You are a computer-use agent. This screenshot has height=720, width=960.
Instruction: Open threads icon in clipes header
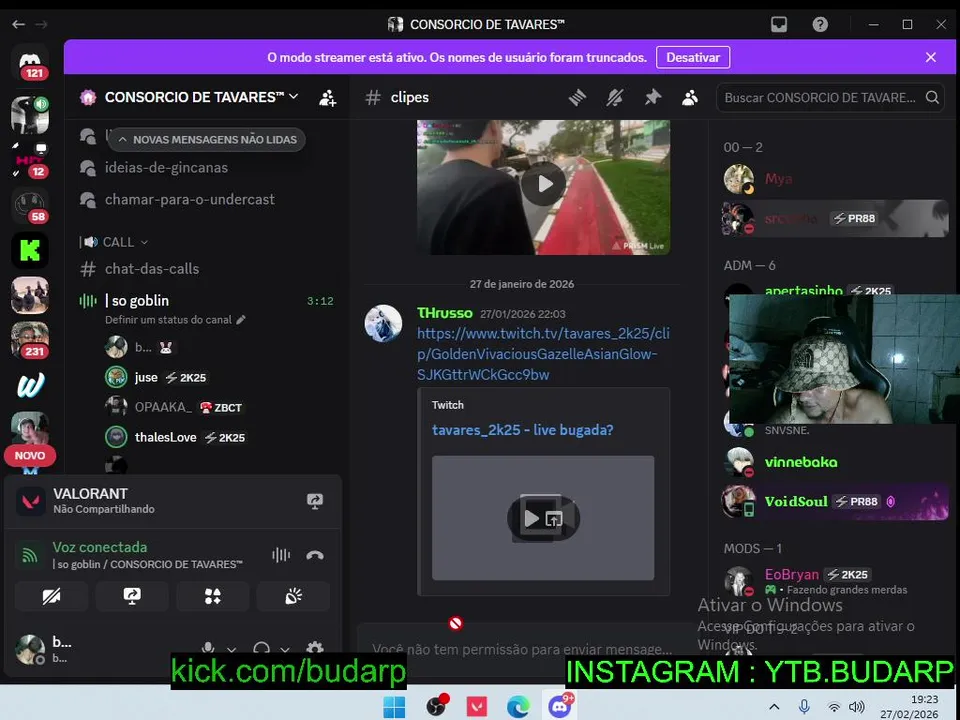577,97
